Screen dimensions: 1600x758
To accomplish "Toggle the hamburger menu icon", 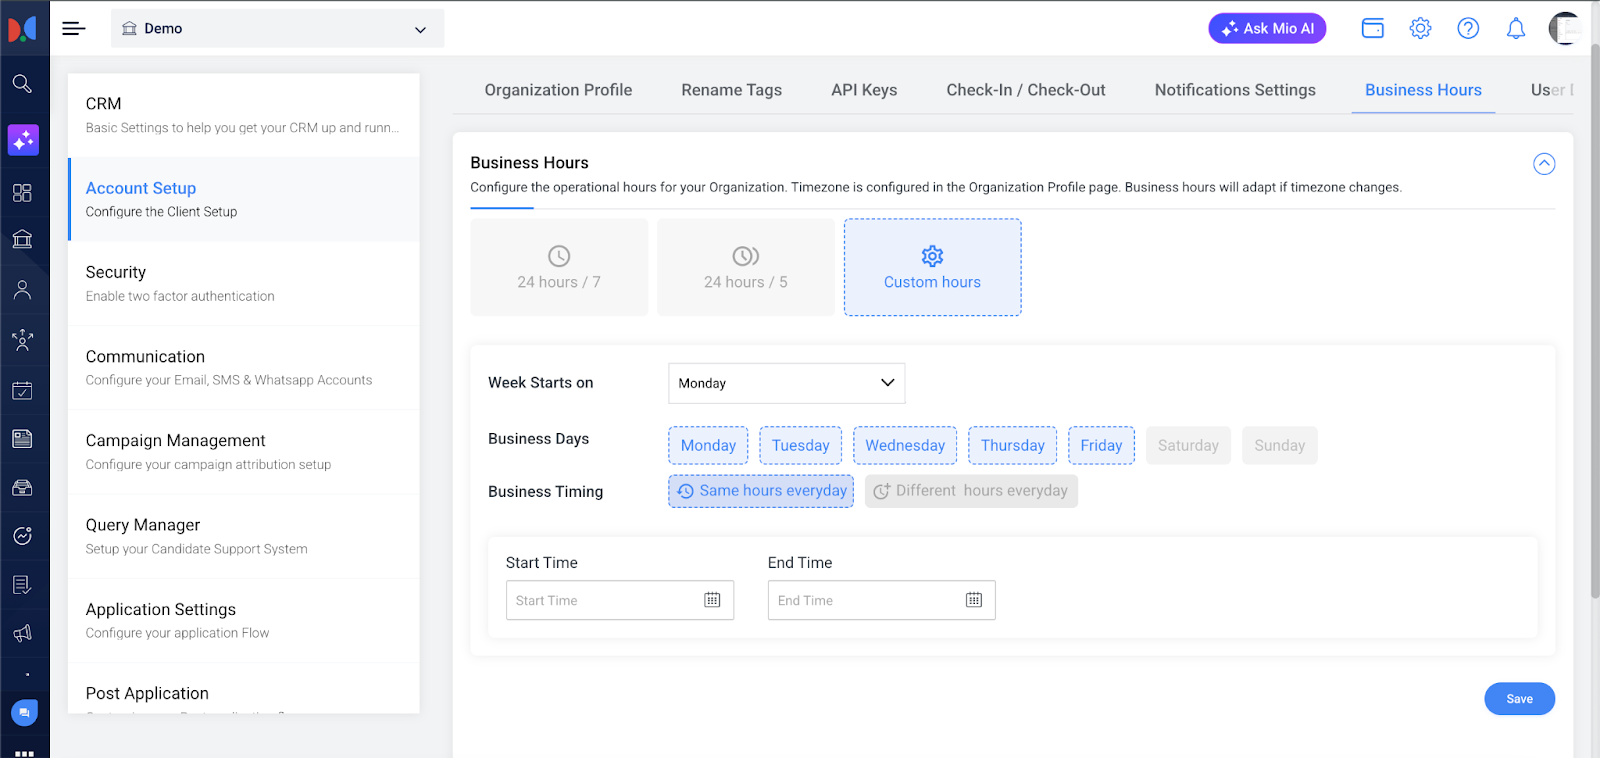I will pos(74,29).
